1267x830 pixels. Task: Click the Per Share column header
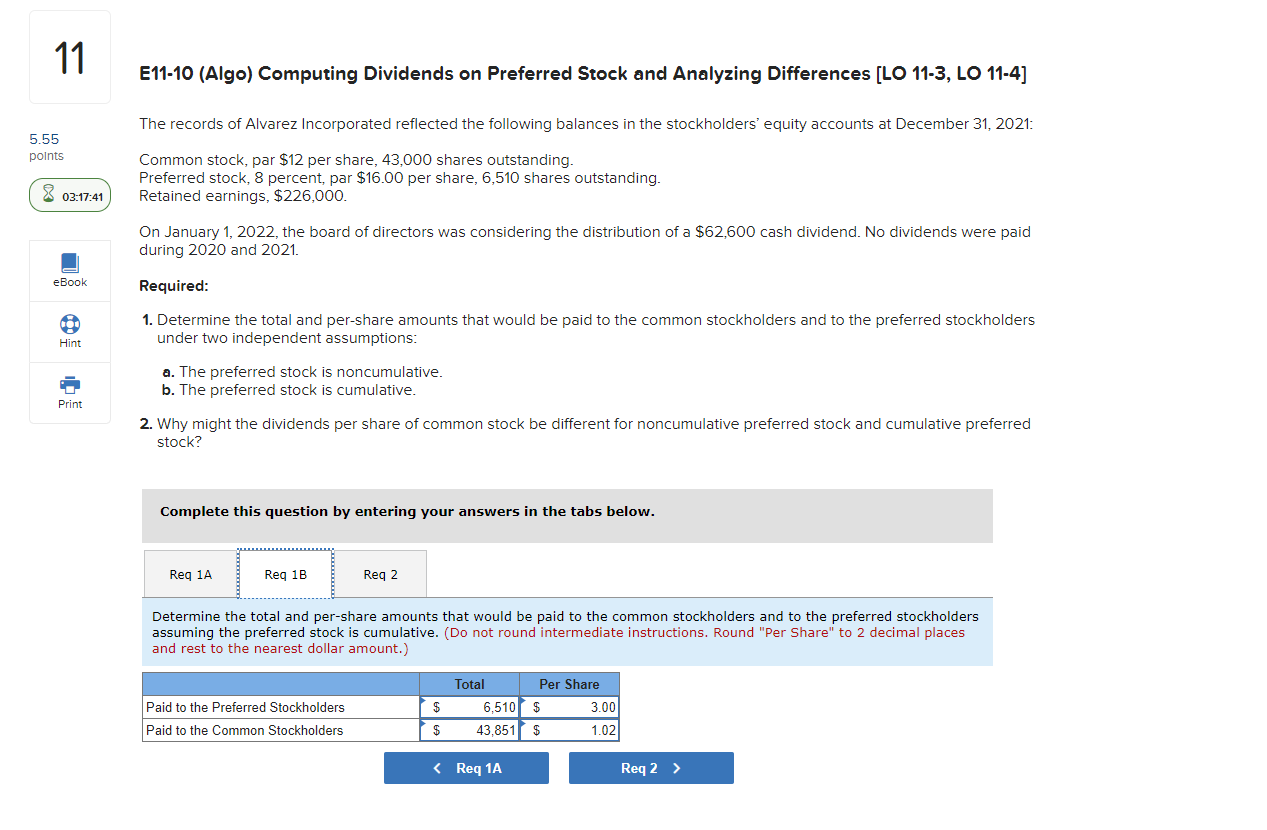569,684
